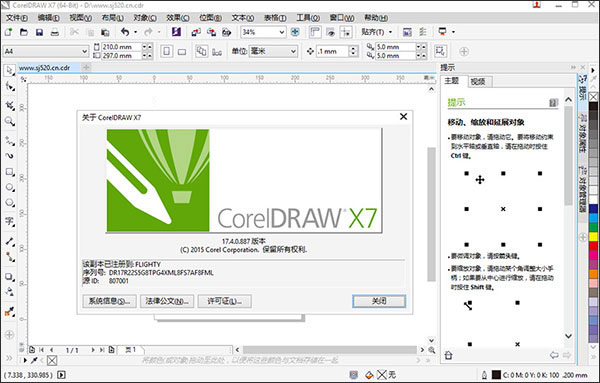Toggle Show Rulers button

(315, 32)
